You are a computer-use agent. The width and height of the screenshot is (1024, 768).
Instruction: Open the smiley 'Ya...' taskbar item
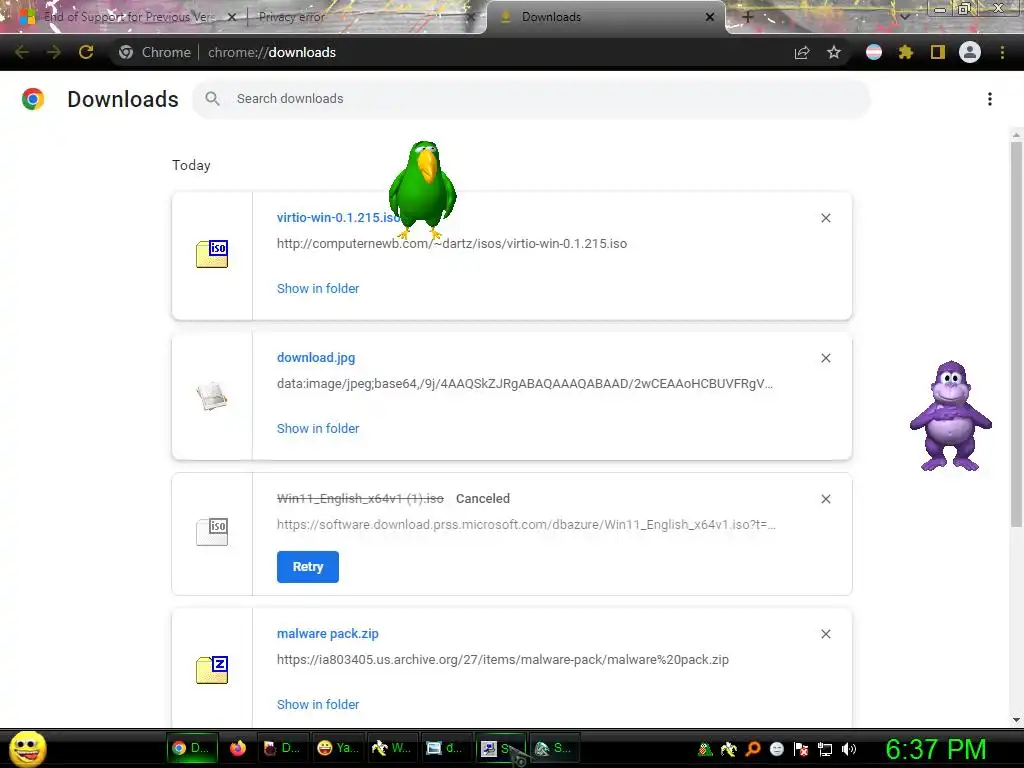click(338, 748)
